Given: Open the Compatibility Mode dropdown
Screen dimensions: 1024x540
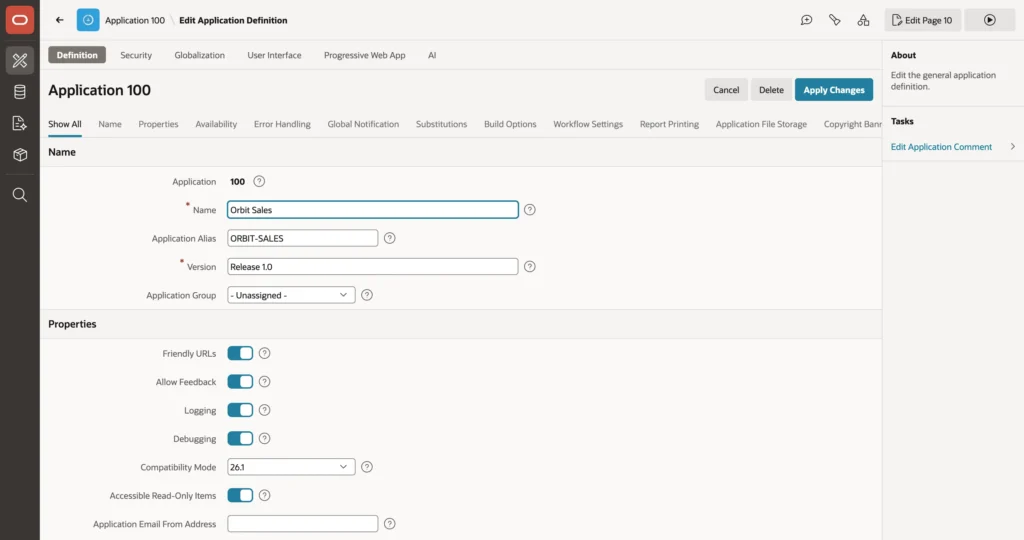Looking at the screenshot, I should 291,467.
